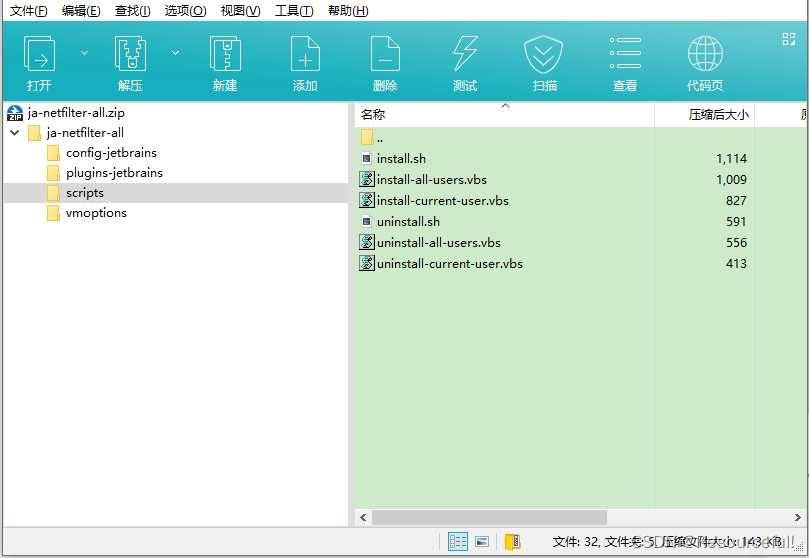Click the 591 size cell

click(736, 222)
